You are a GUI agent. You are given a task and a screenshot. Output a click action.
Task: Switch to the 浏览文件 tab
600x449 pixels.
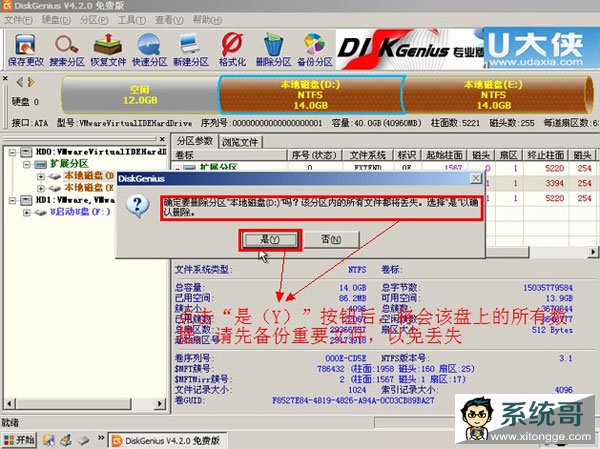tap(240, 142)
